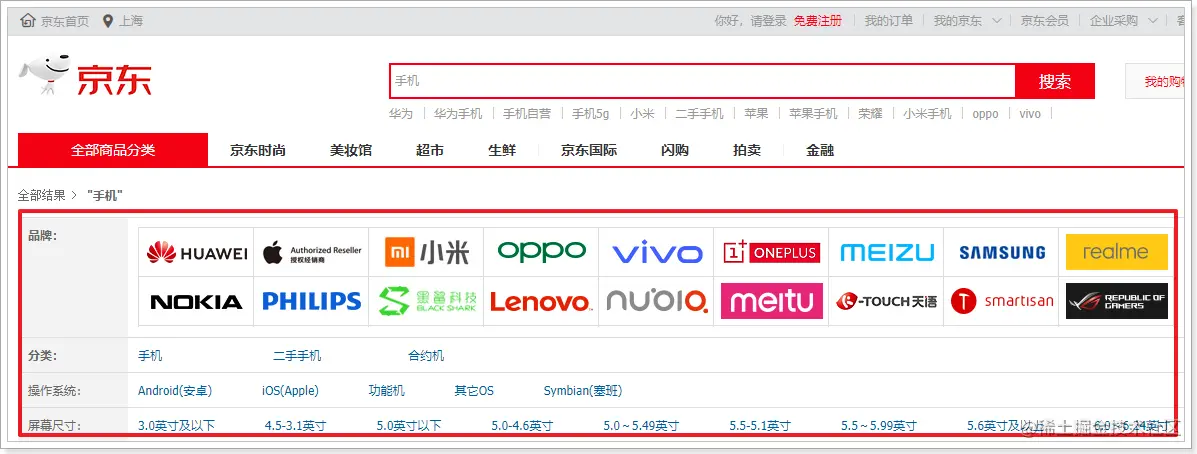Click the JD dog logo
1197x454 pixels.
pyautogui.click(x=44, y=75)
